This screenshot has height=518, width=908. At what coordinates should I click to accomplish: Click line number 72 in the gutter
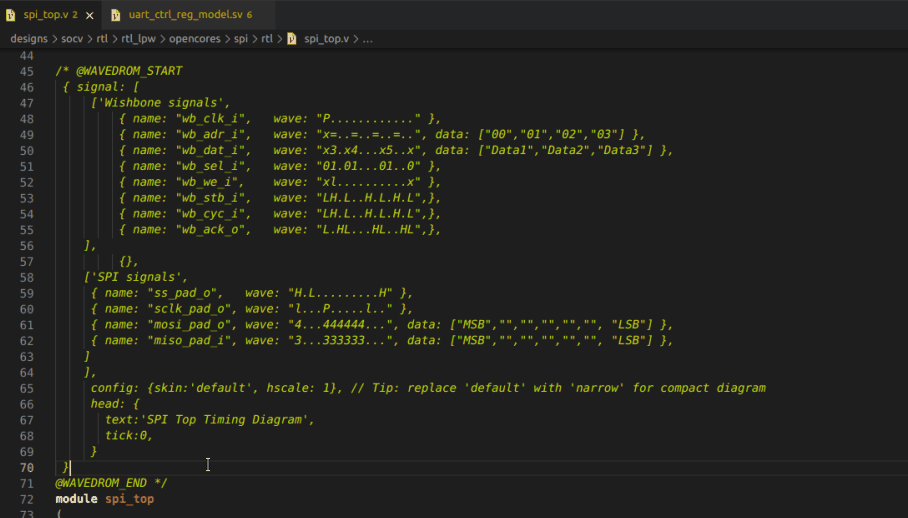27,499
